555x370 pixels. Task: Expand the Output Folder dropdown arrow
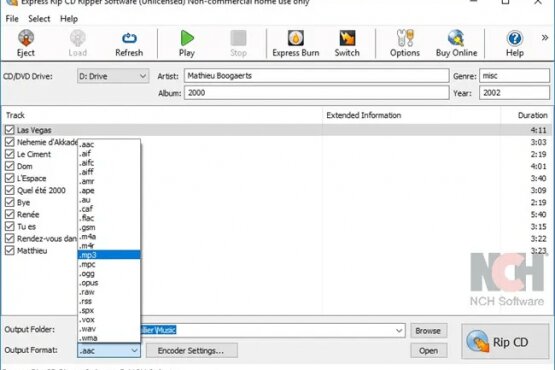[399, 331]
